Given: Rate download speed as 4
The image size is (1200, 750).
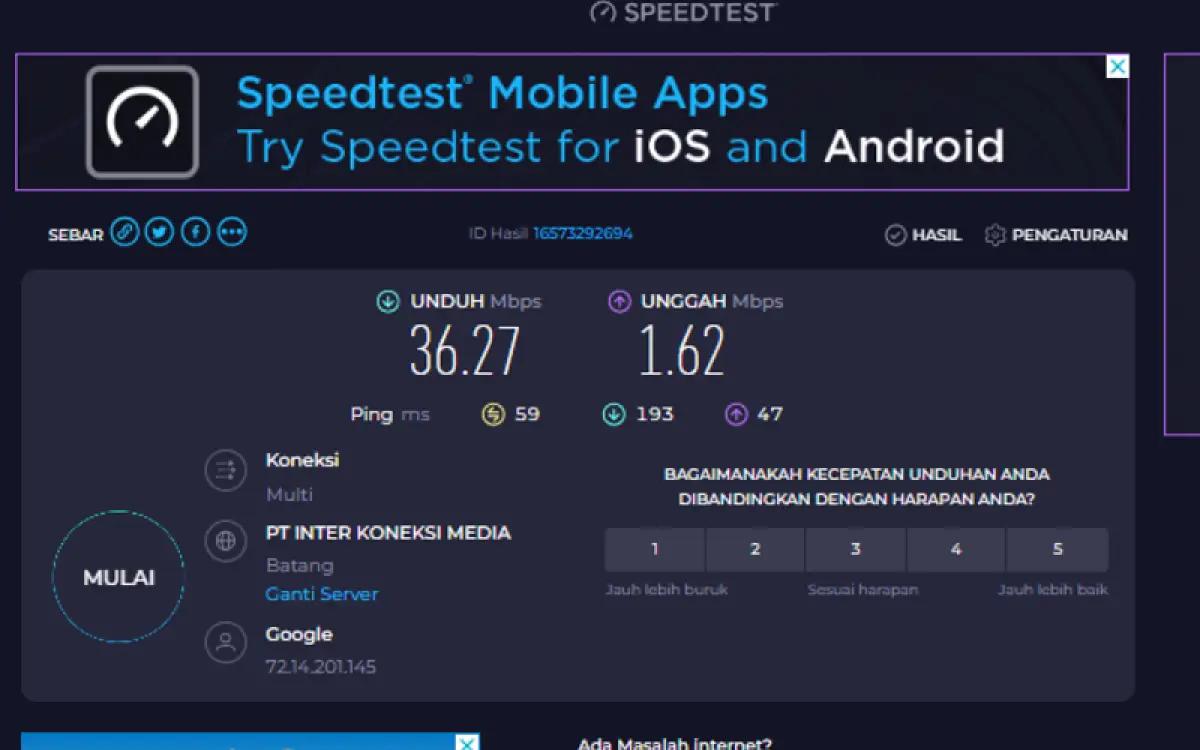Looking at the screenshot, I should point(956,549).
